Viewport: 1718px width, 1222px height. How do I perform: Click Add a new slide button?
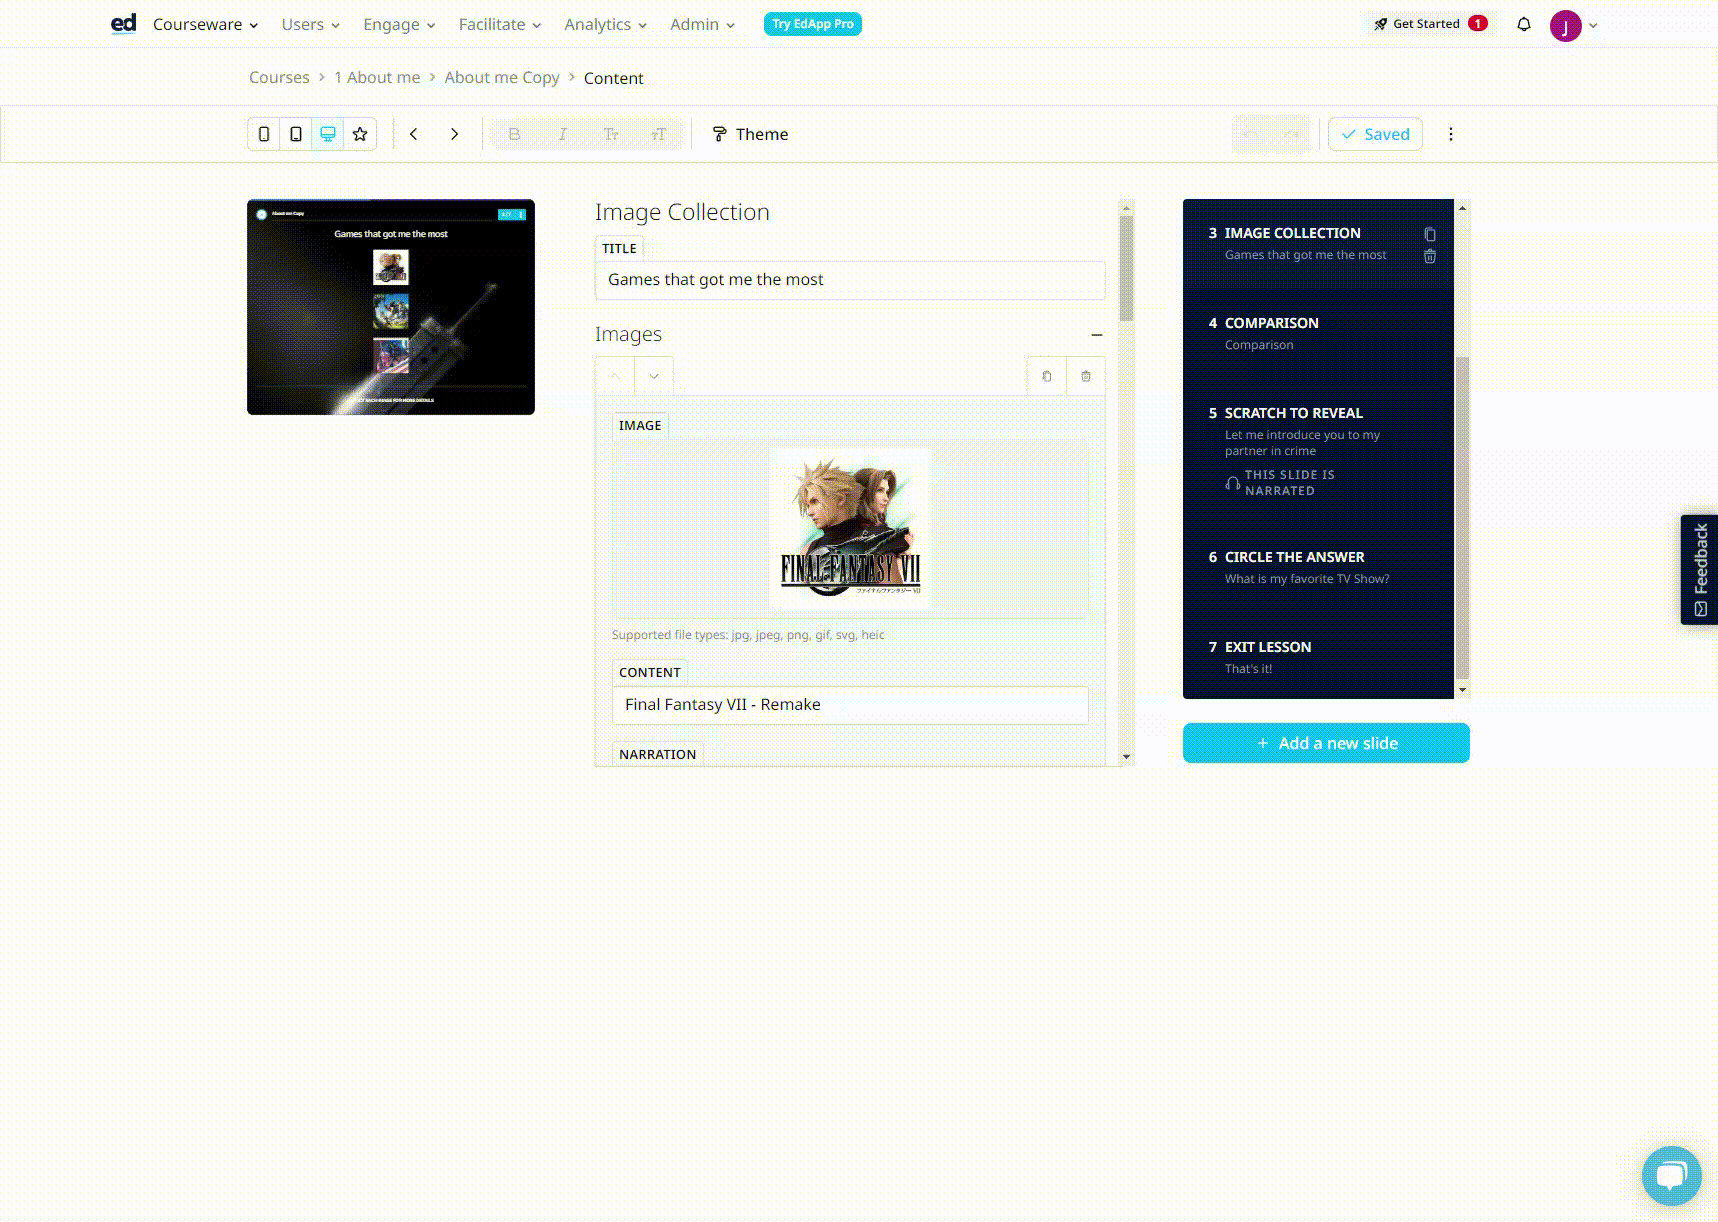coord(1326,743)
